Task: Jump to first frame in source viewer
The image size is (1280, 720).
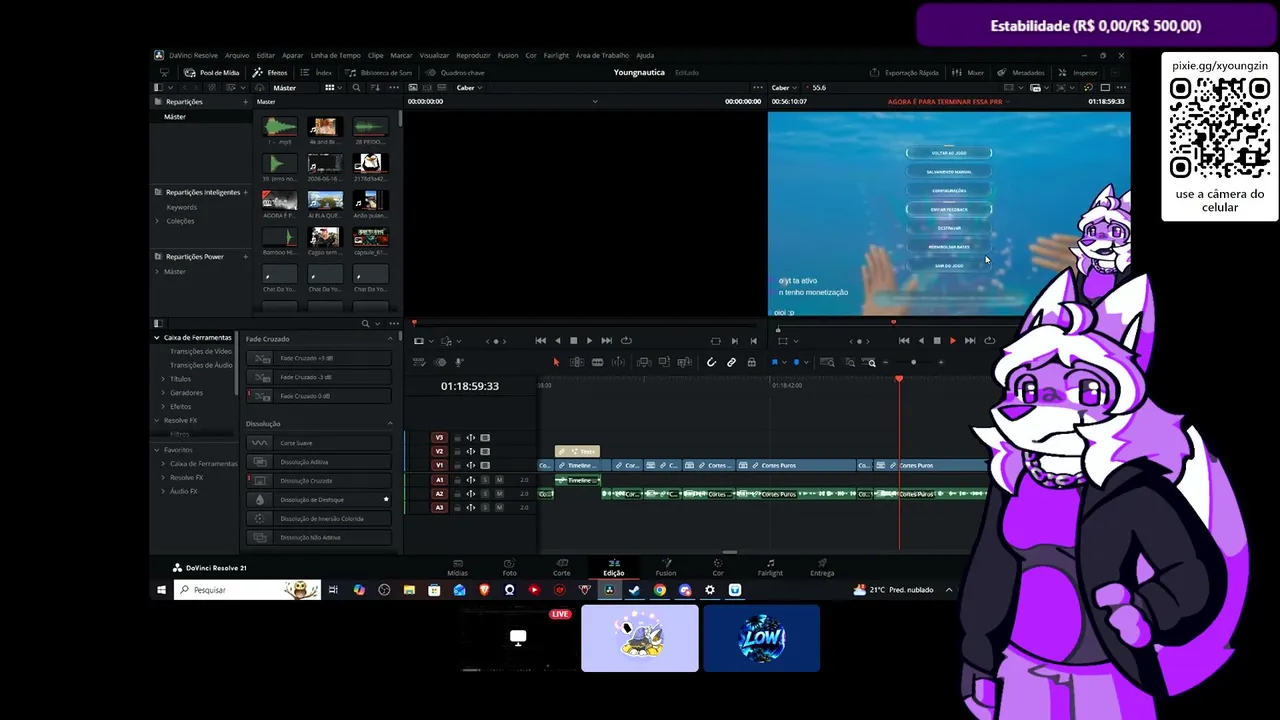Action: coord(541,341)
